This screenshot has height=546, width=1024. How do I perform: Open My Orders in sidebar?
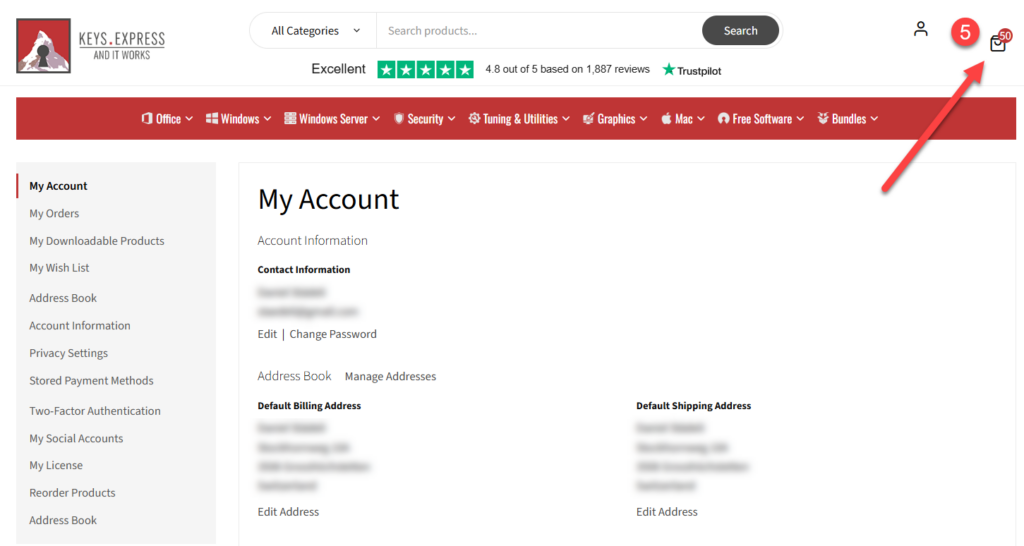pyautogui.click(x=54, y=213)
